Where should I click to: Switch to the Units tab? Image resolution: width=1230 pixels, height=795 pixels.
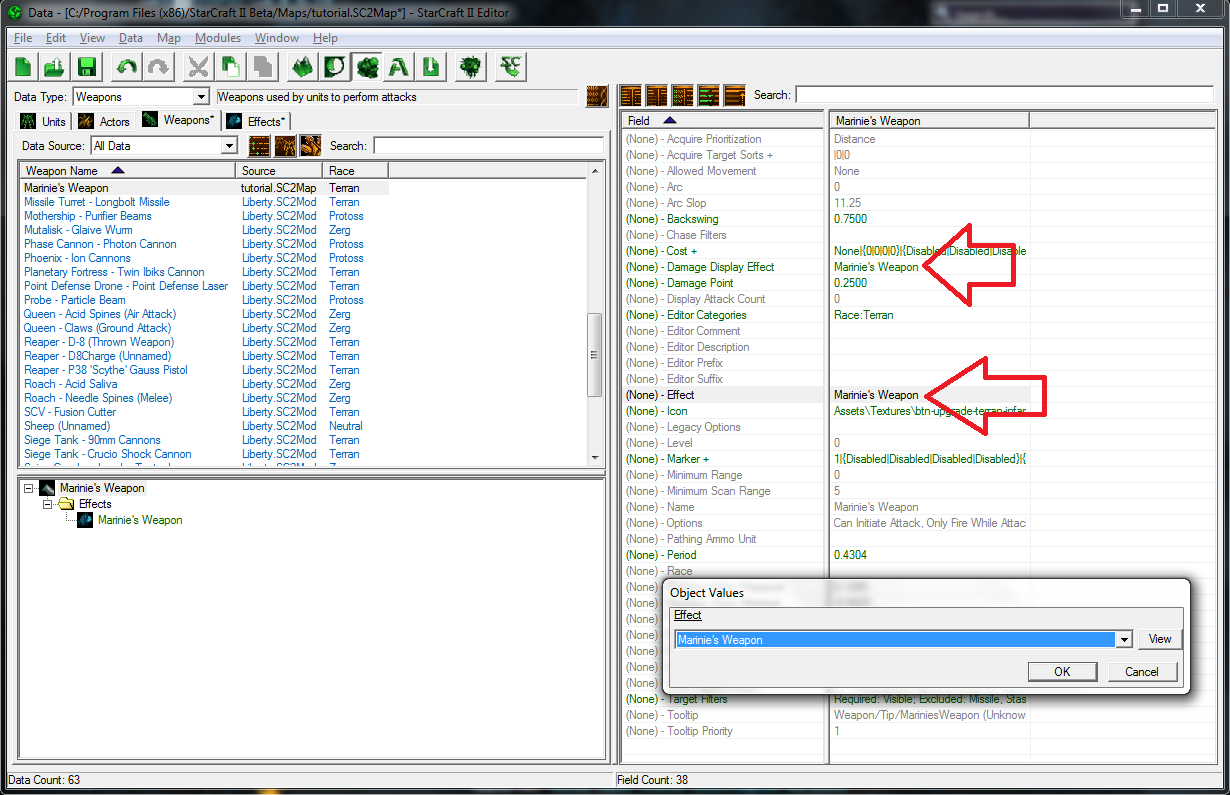click(x=44, y=121)
